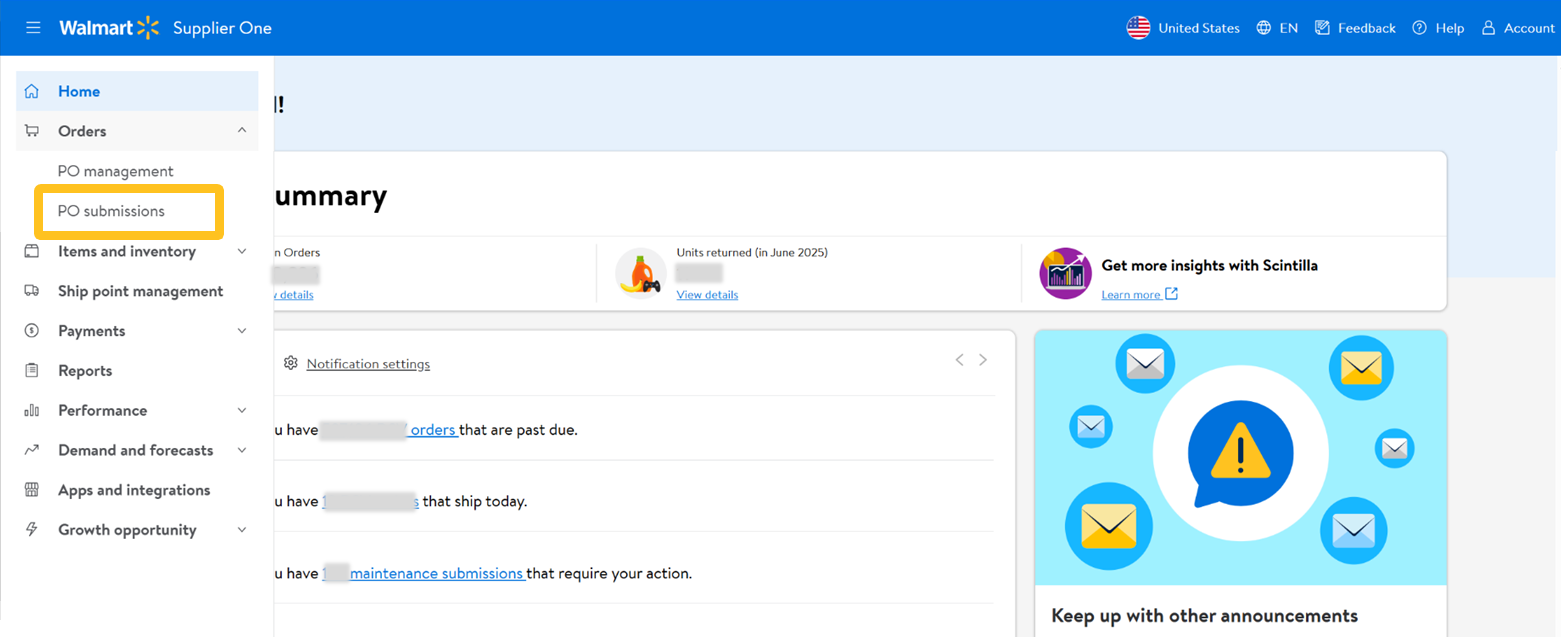Collapse the Orders section chevron
1561x637 pixels.
coord(242,131)
